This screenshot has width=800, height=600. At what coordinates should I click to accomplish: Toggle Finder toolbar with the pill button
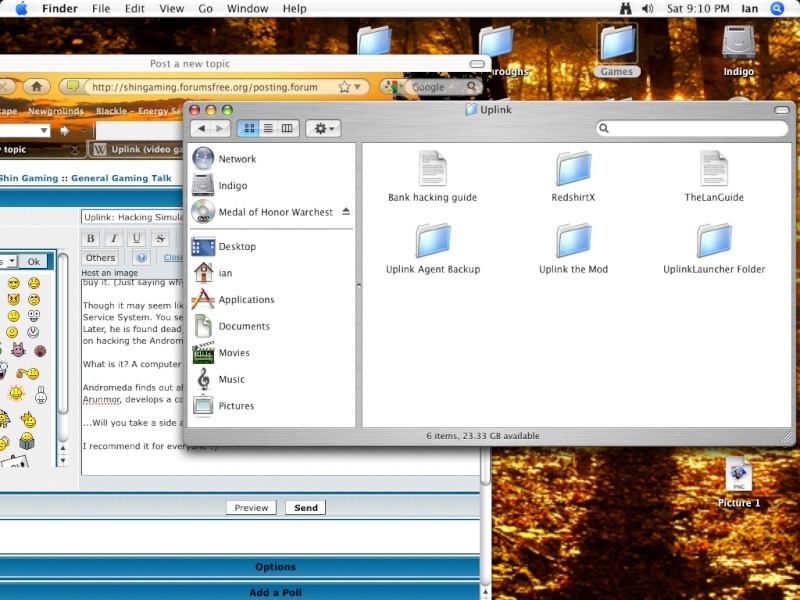pyautogui.click(x=781, y=110)
